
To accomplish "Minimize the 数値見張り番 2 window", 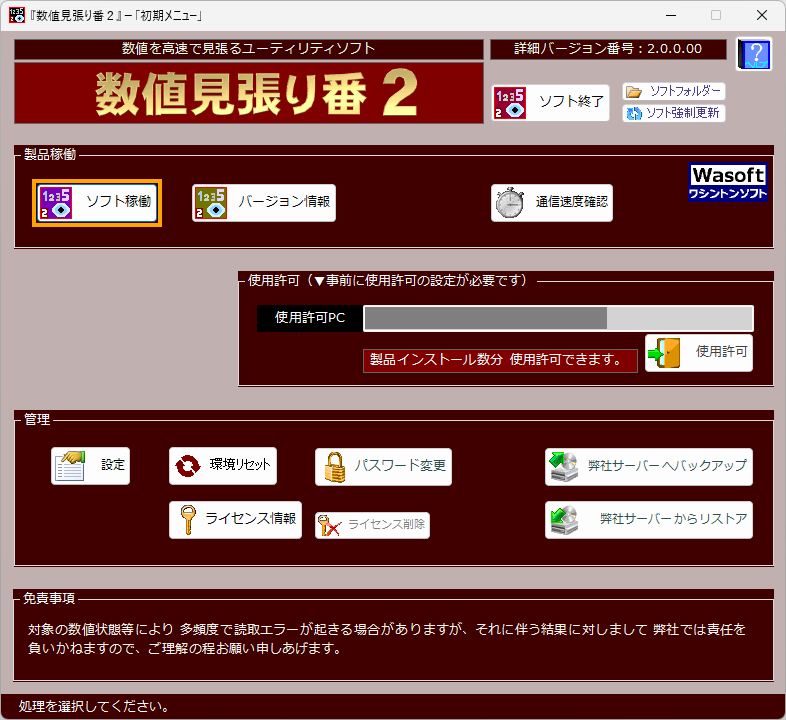I will pyautogui.click(x=671, y=15).
